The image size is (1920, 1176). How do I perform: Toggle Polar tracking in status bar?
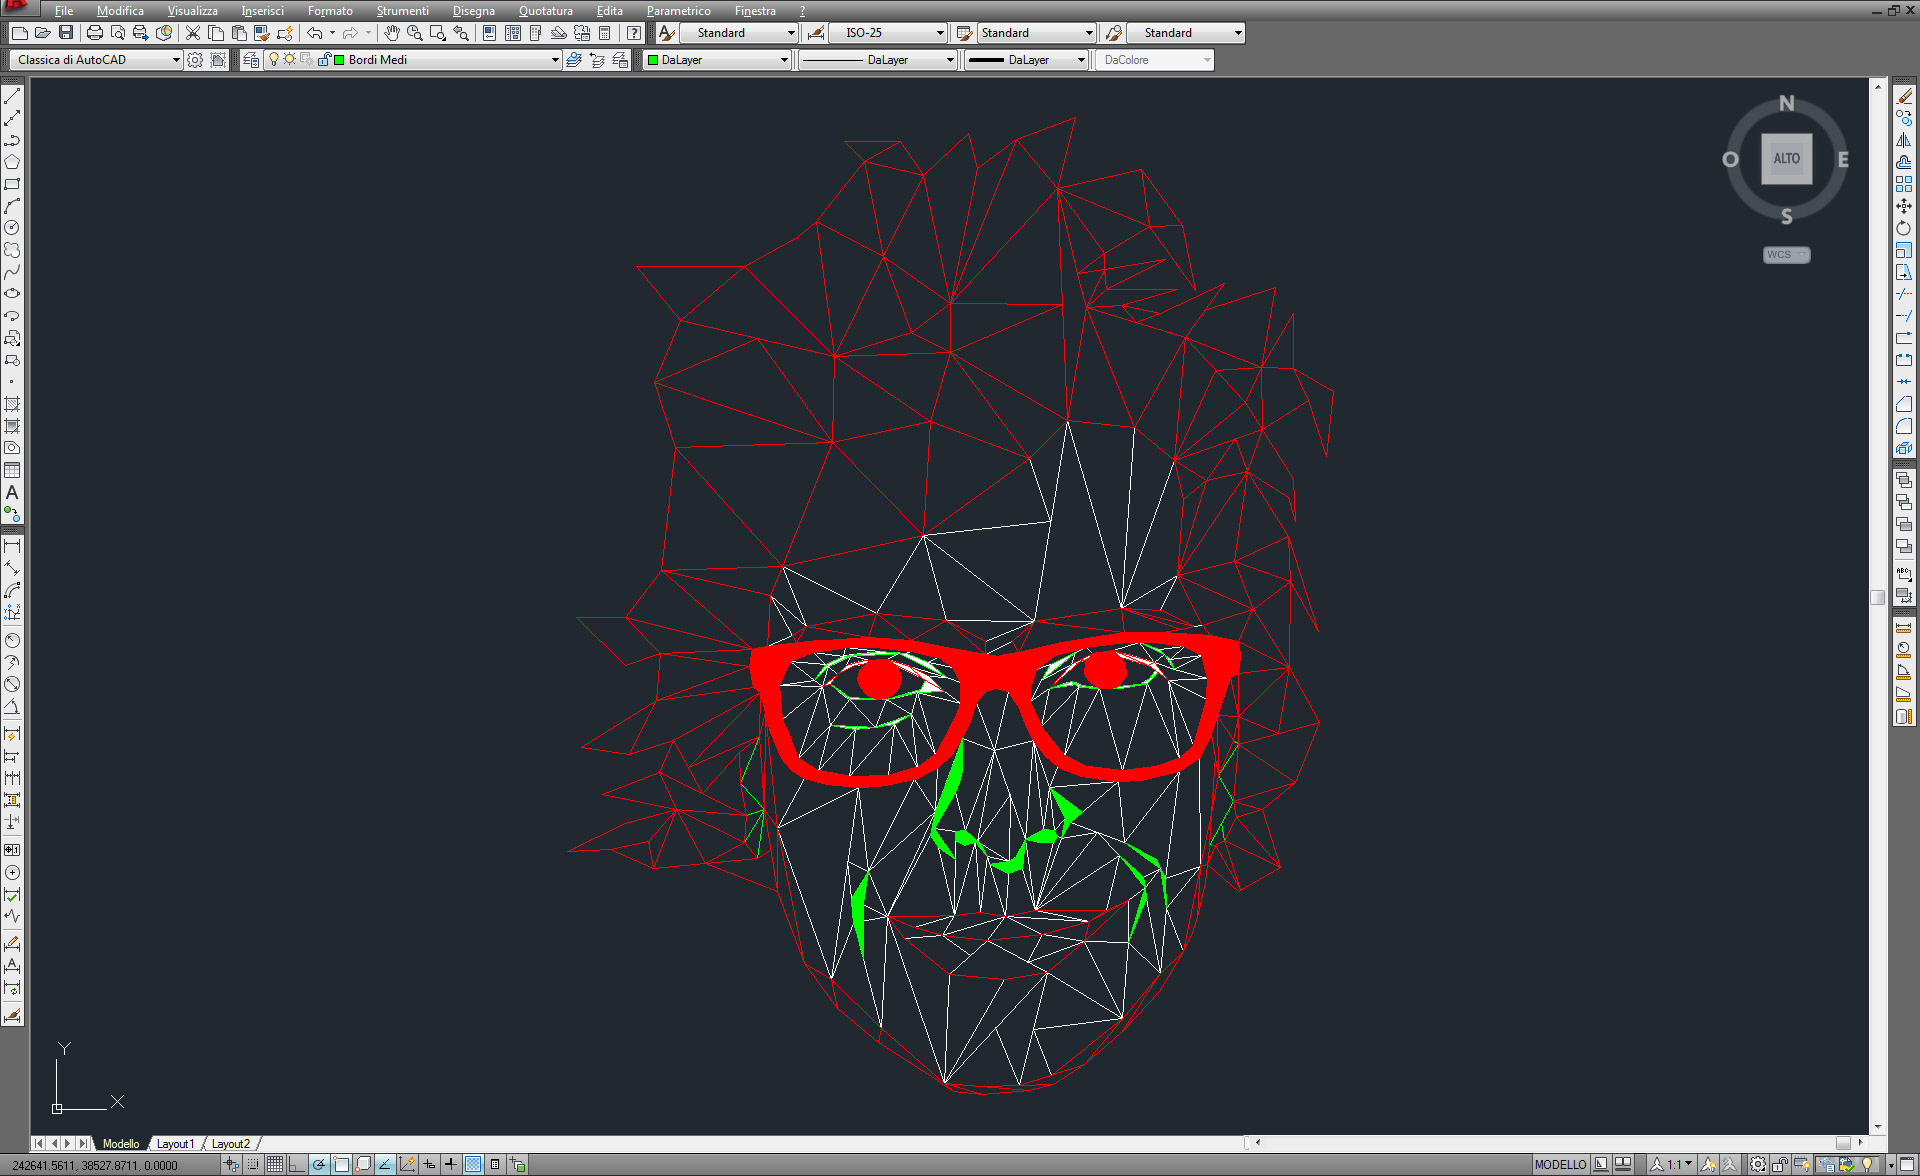(x=318, y=1164)
